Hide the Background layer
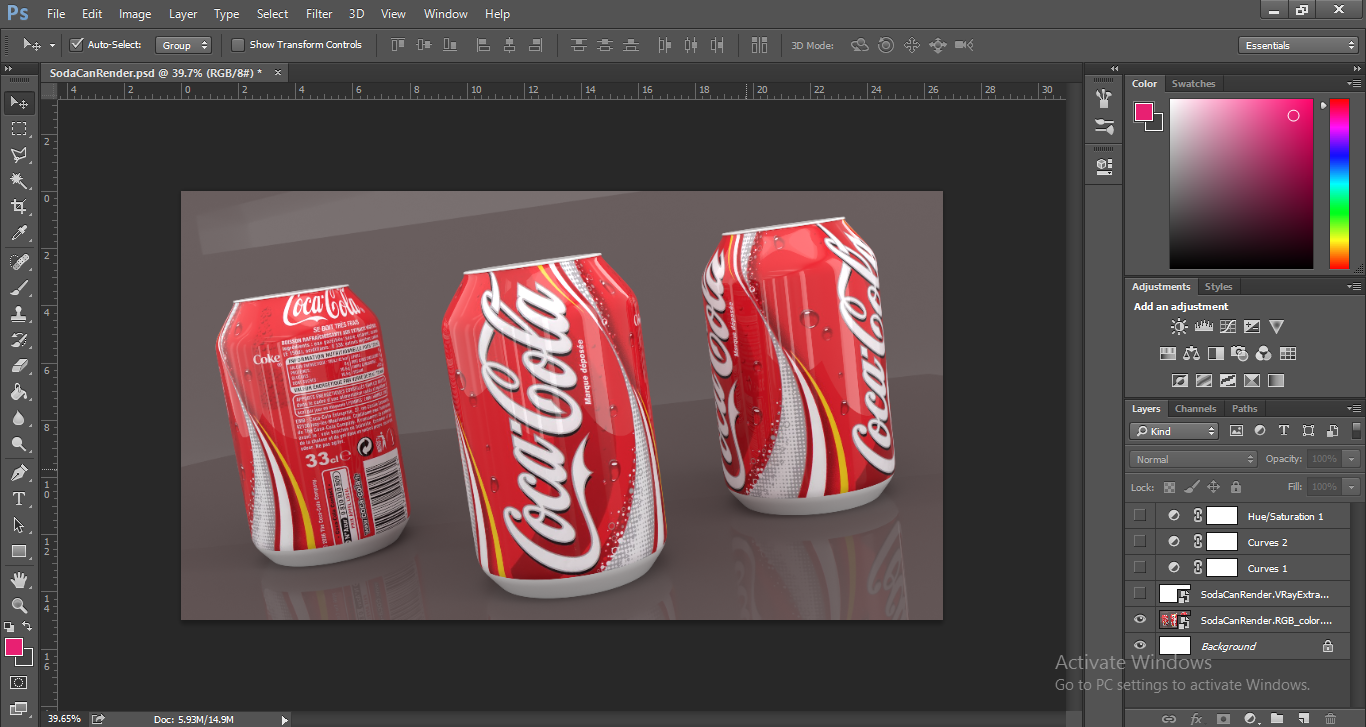 1140,646
